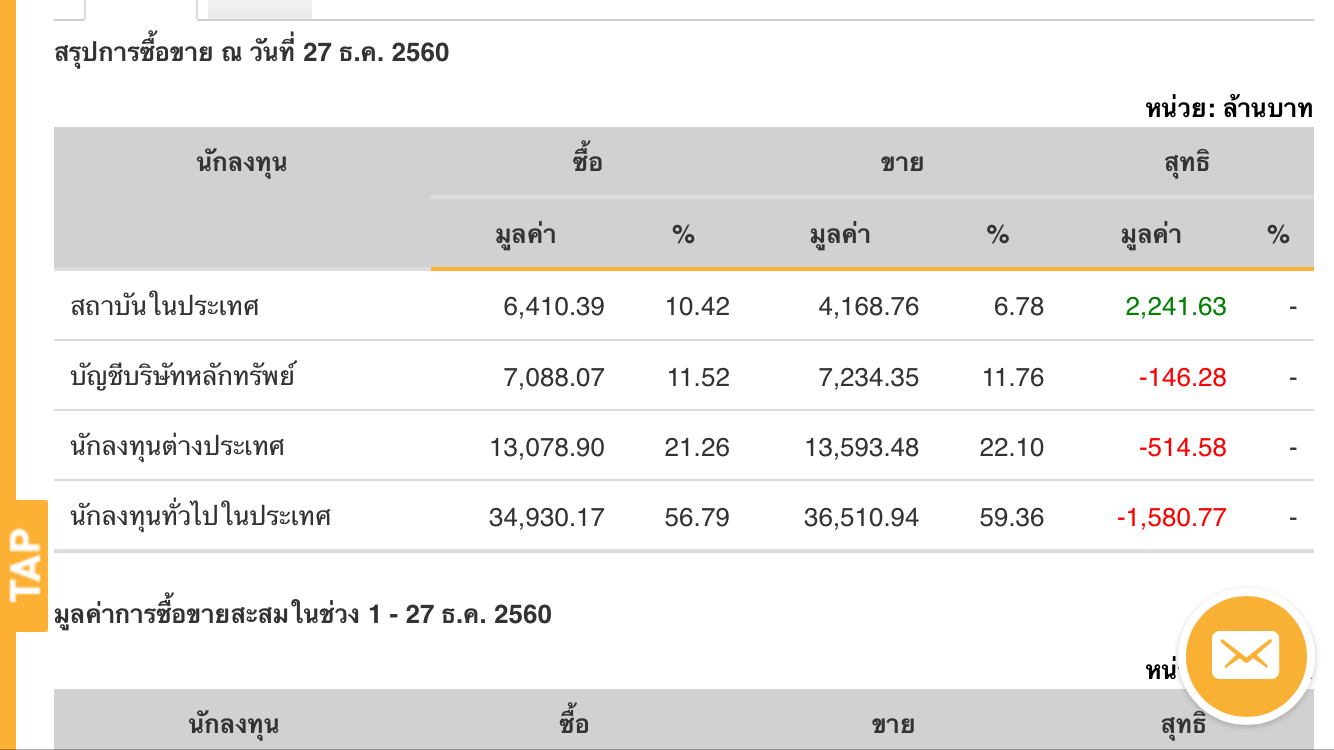The image size is (1334, 750).
Task: Click the สุทธิ column header in top table
Action: point(1187,162)
